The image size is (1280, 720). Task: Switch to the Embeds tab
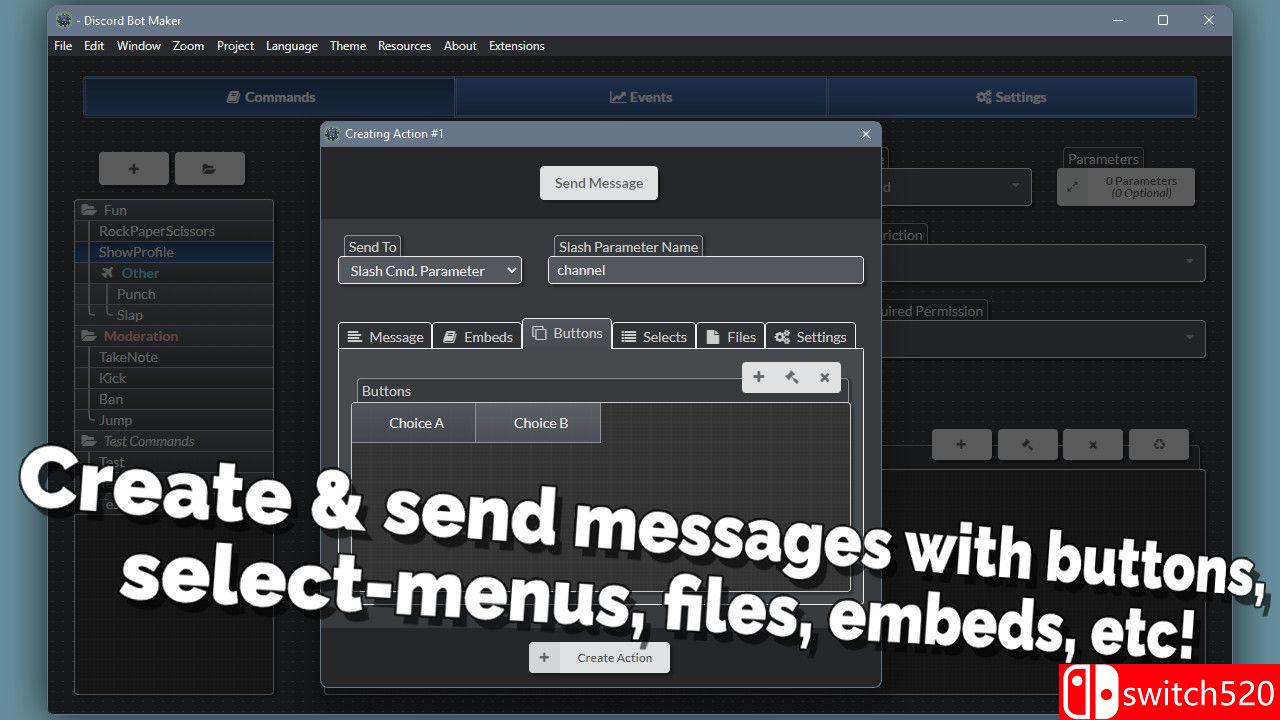tap(477, 337)
